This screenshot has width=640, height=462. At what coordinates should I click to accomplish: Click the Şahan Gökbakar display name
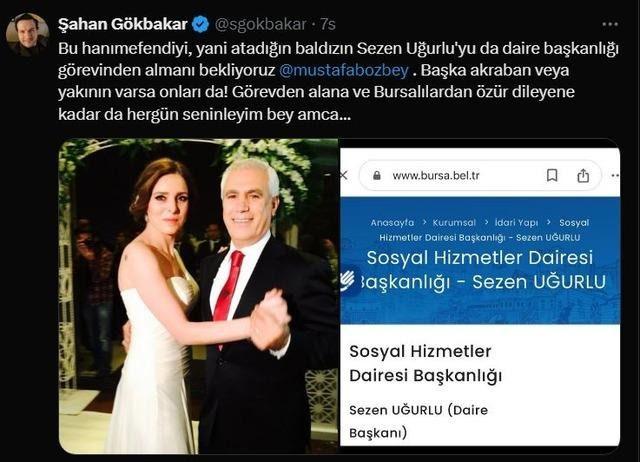point(123,24)
